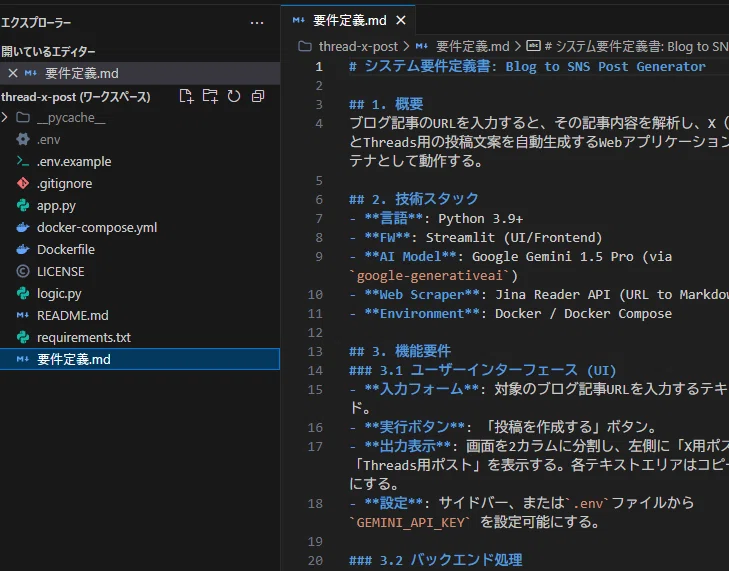Click the 'Streamlit (UI/Frontend)' text
The image size is (729, 571).
(x=514, y=238)
